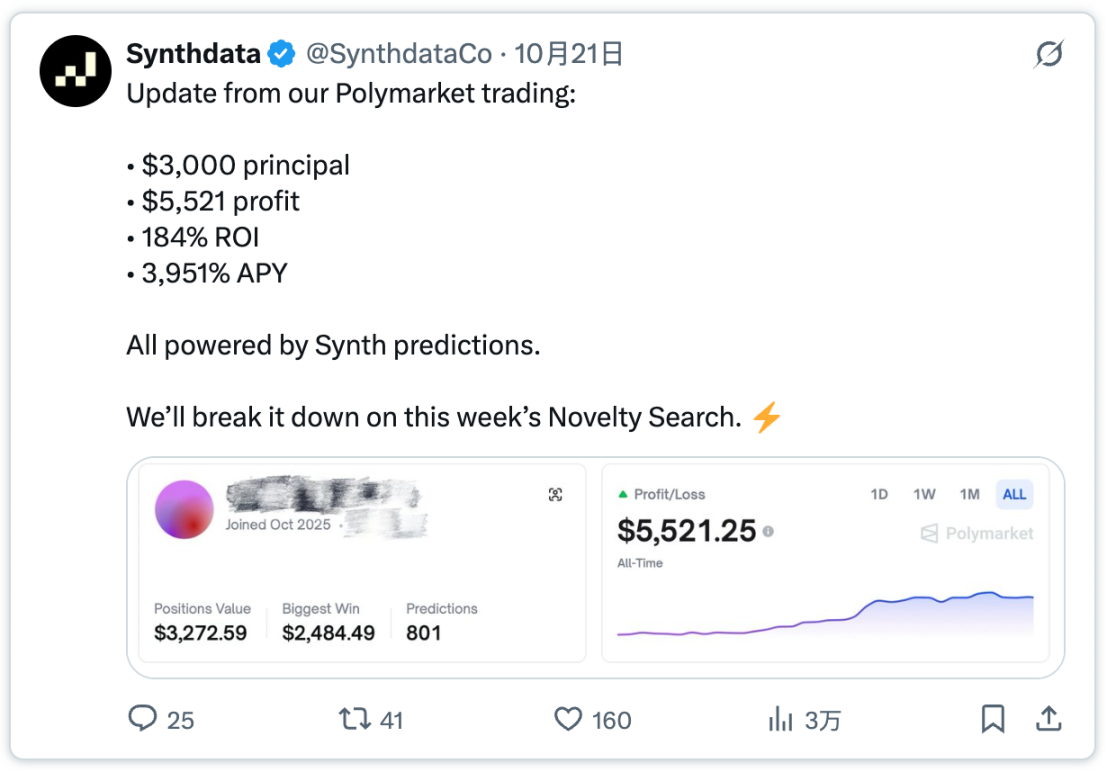Click the Synthdata display name

pos(193,54)
